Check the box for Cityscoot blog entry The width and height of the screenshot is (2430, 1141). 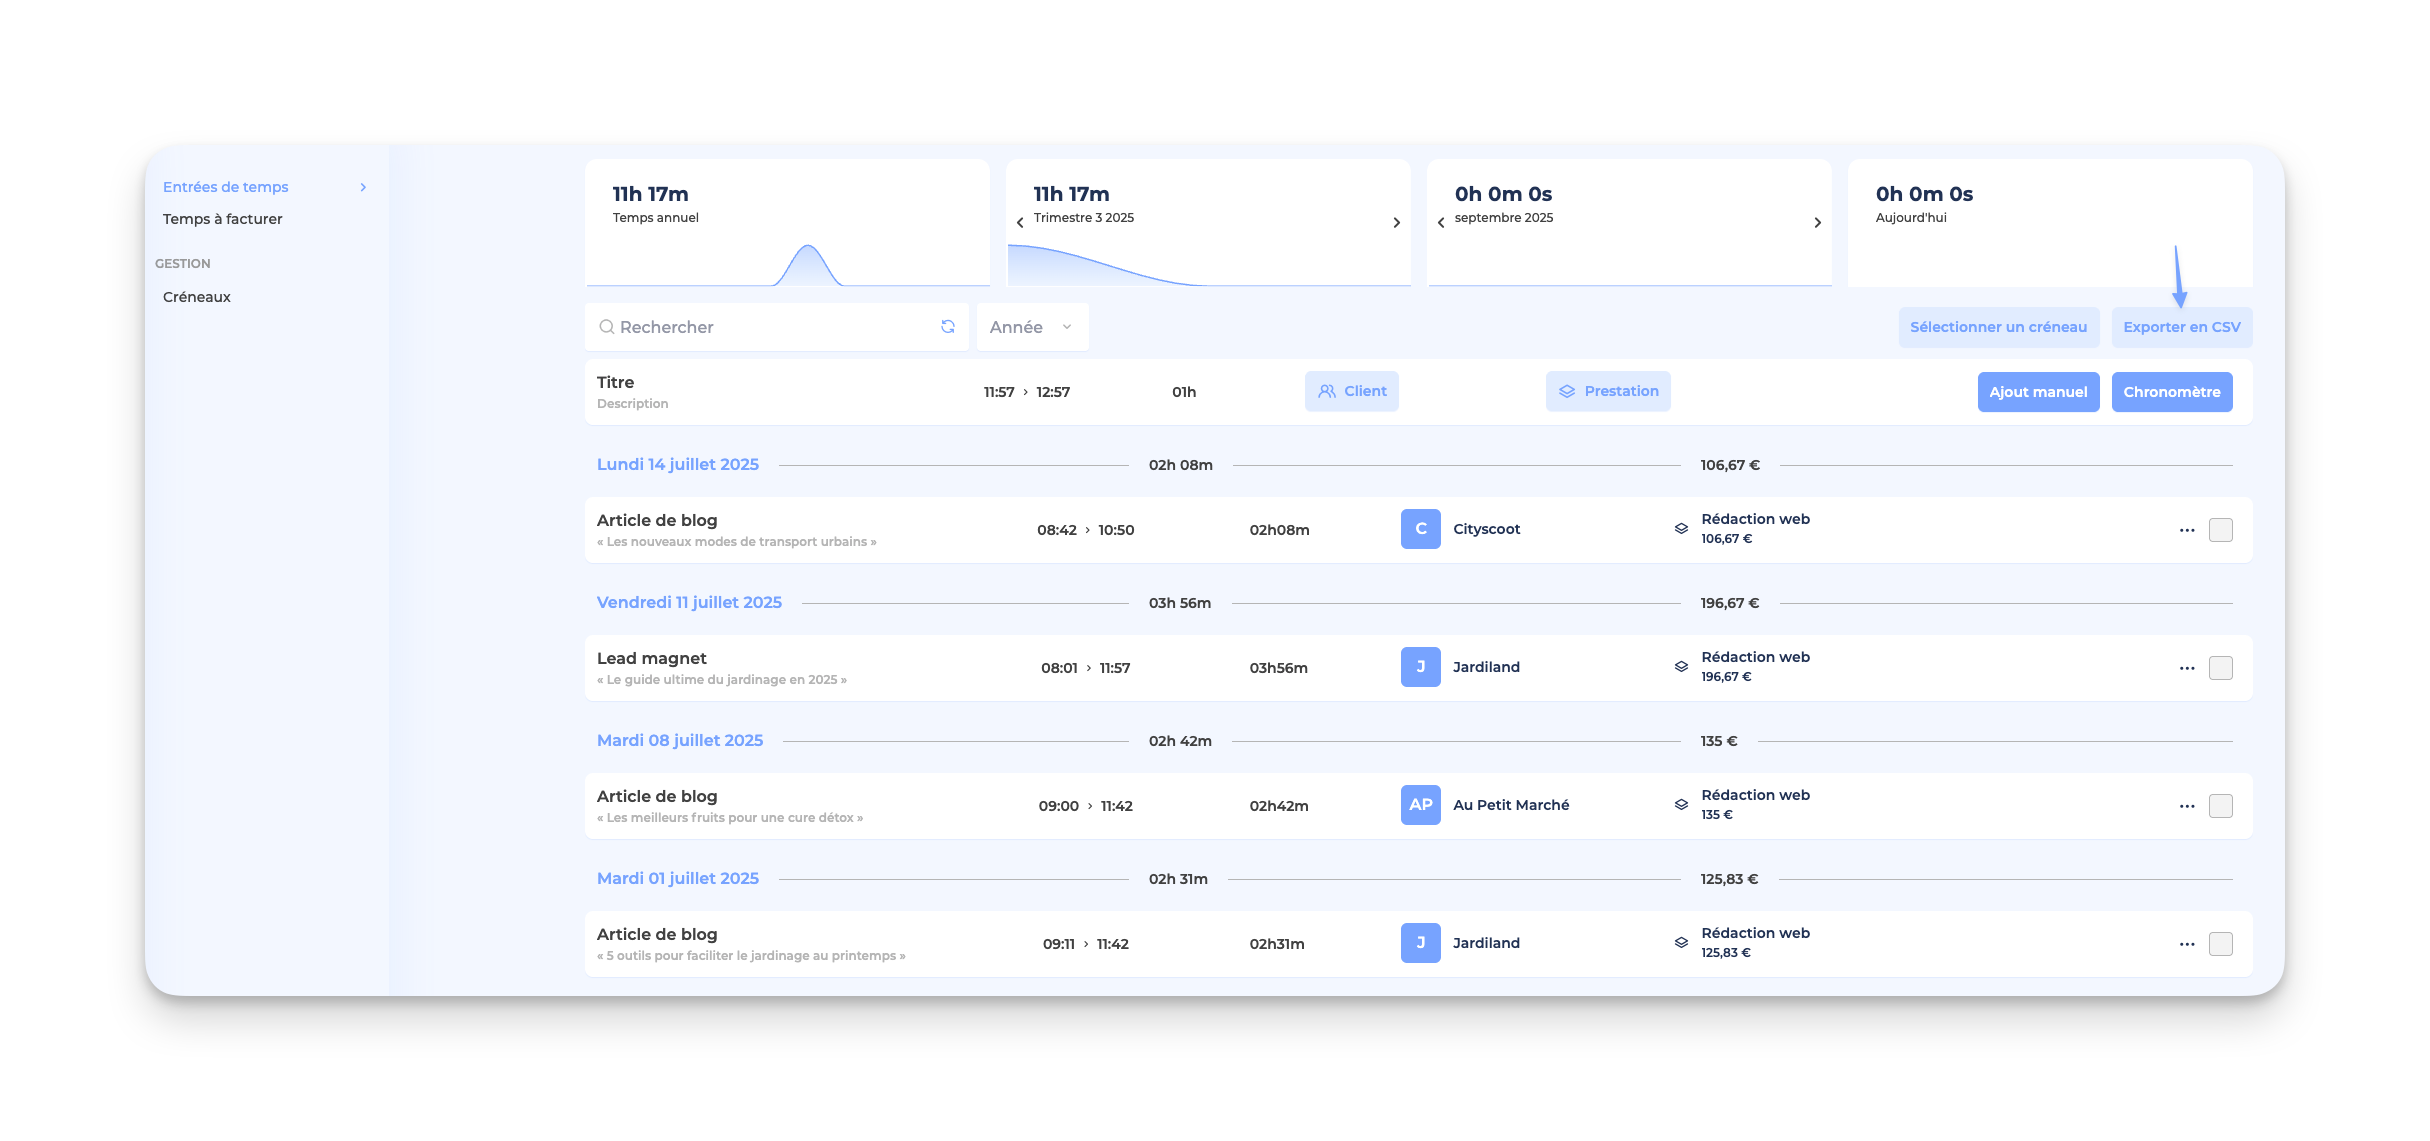[x=2220, y=530]
